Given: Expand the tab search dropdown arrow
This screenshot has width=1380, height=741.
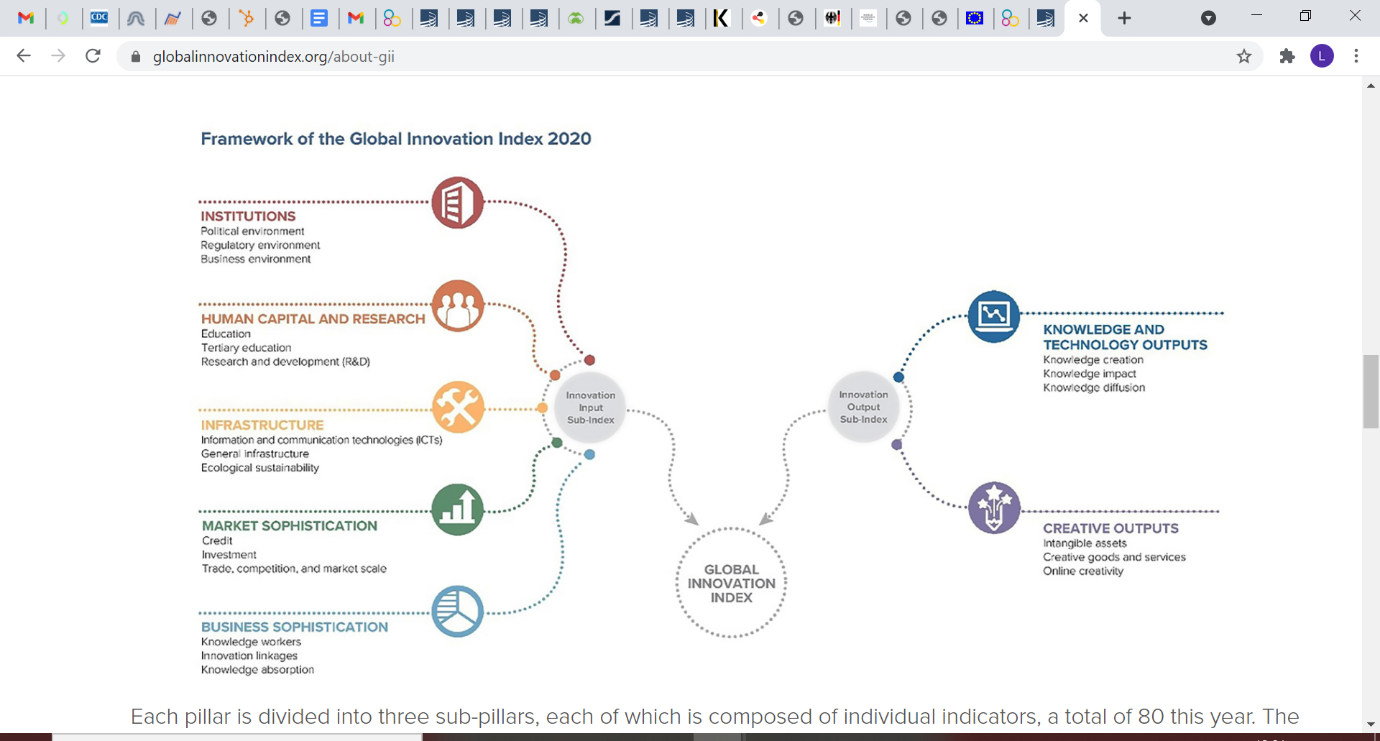Looking at the screenshot, I should click(x=1208, y=18).
